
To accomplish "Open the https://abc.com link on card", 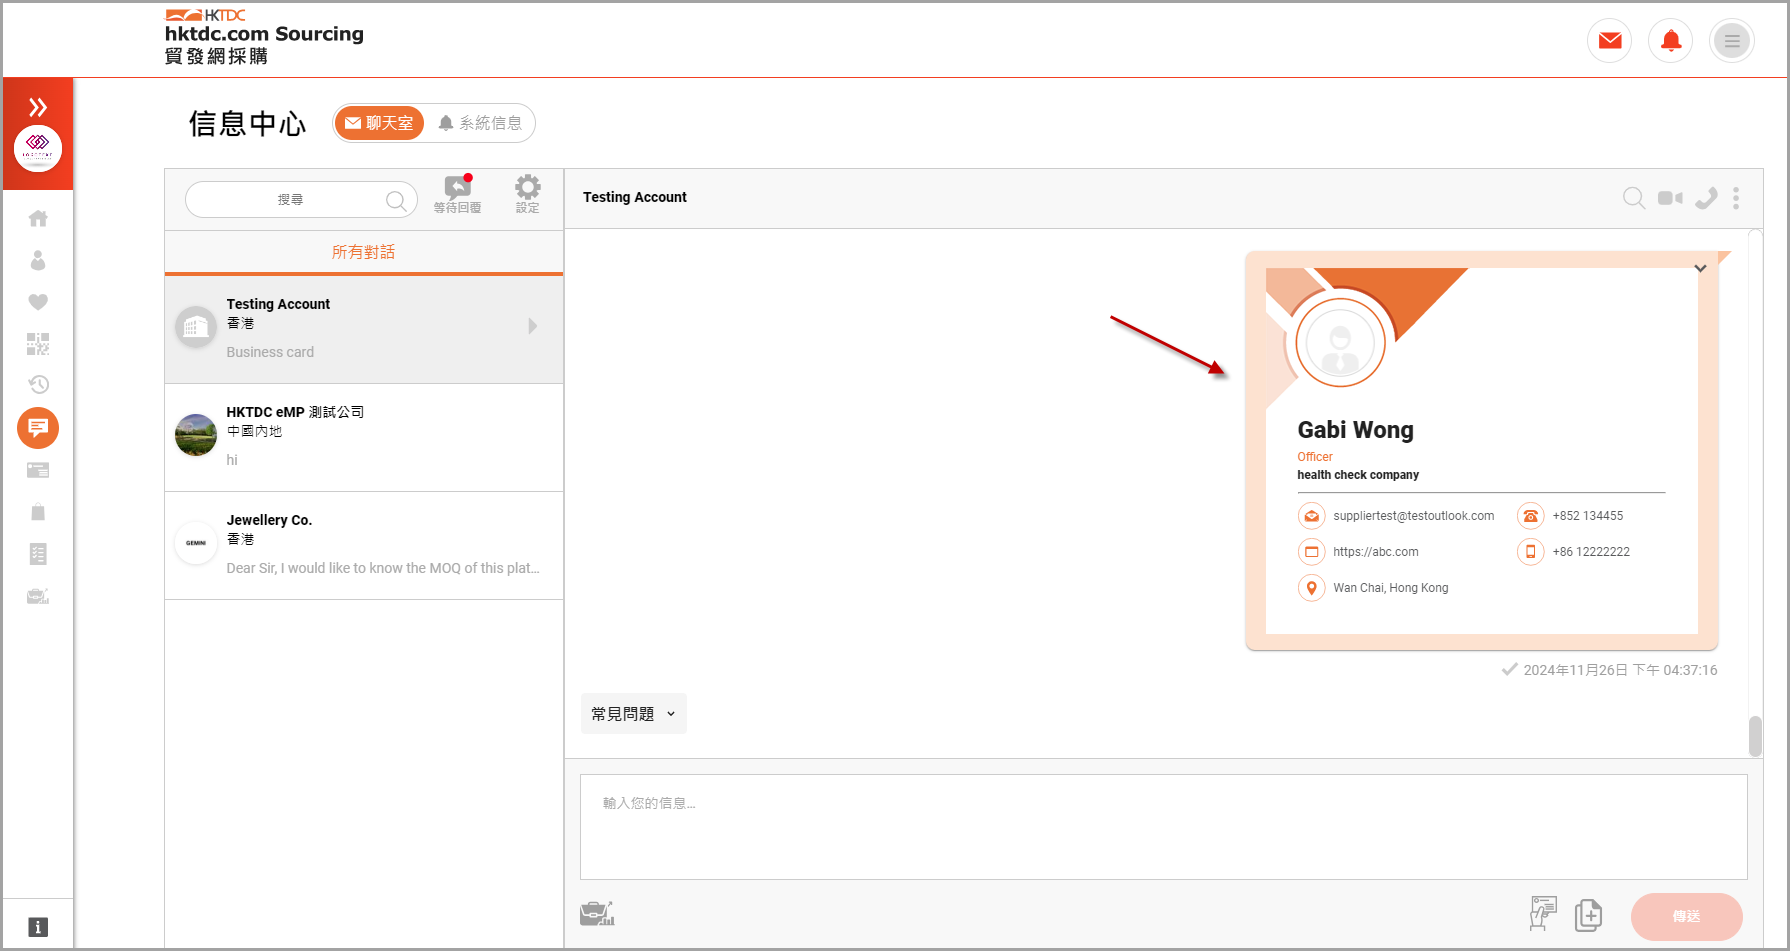I will pyautogui.click(x=1375, y=552).
